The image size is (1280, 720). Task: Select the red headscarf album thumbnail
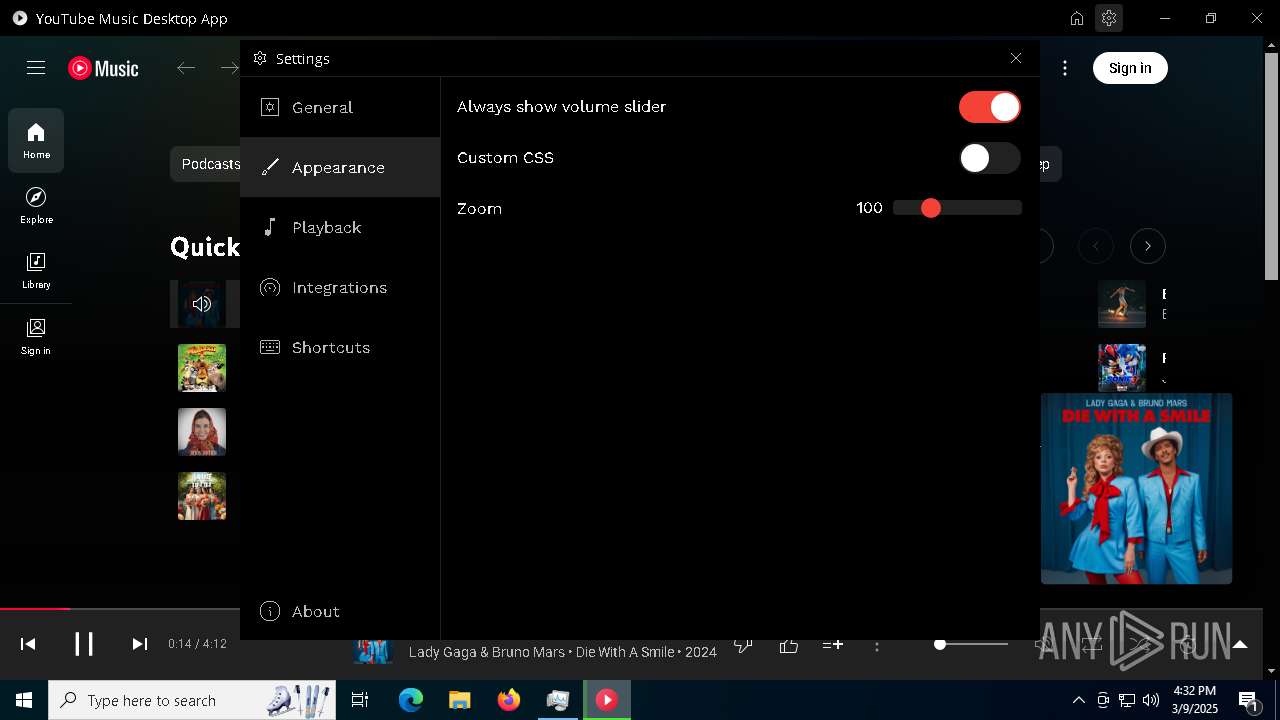(202, 432)
